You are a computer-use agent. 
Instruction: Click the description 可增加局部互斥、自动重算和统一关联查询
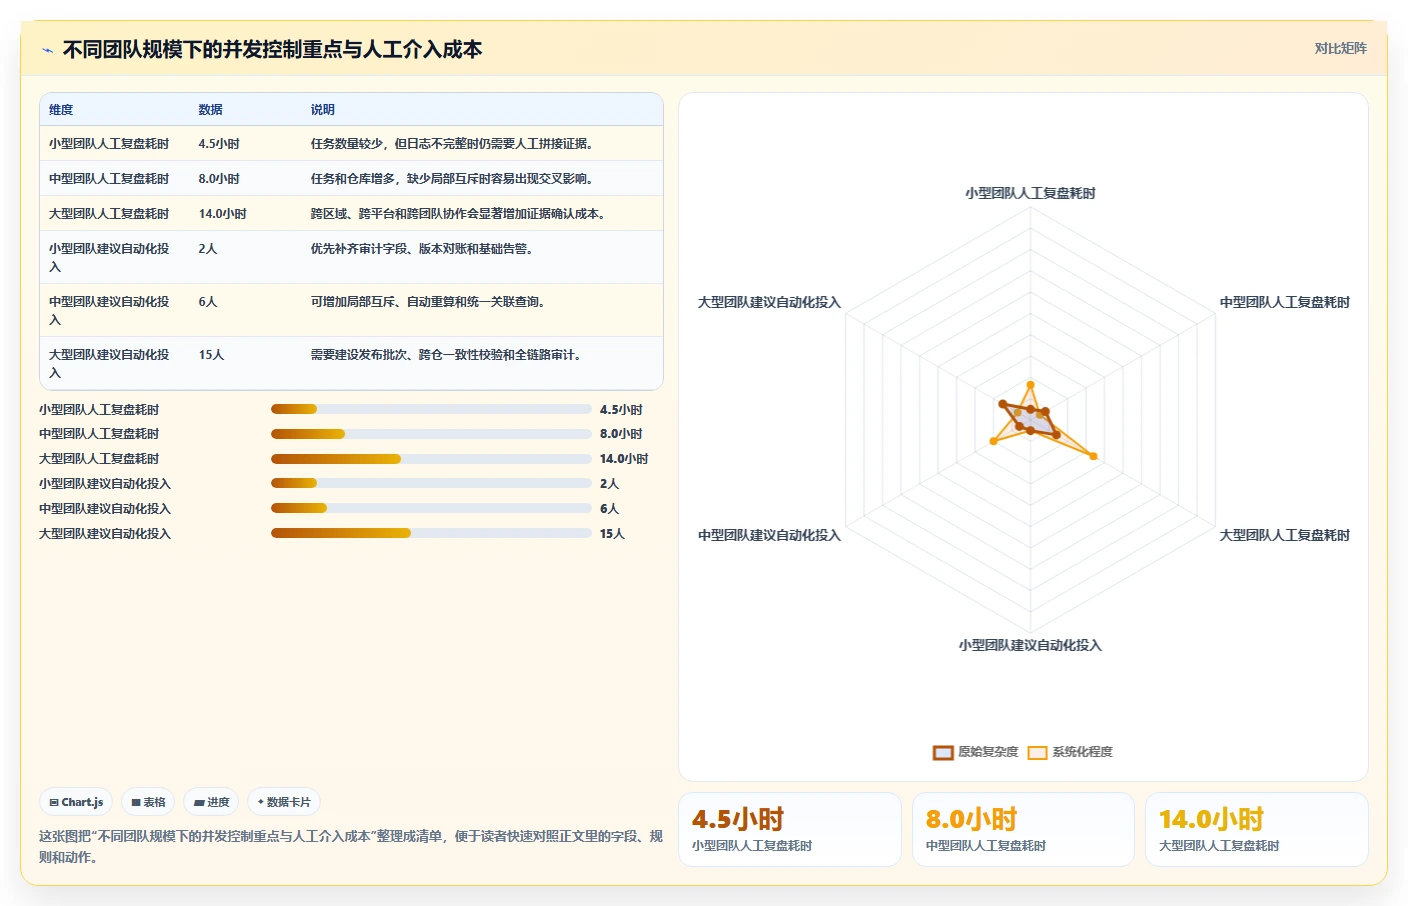point(431,302)
